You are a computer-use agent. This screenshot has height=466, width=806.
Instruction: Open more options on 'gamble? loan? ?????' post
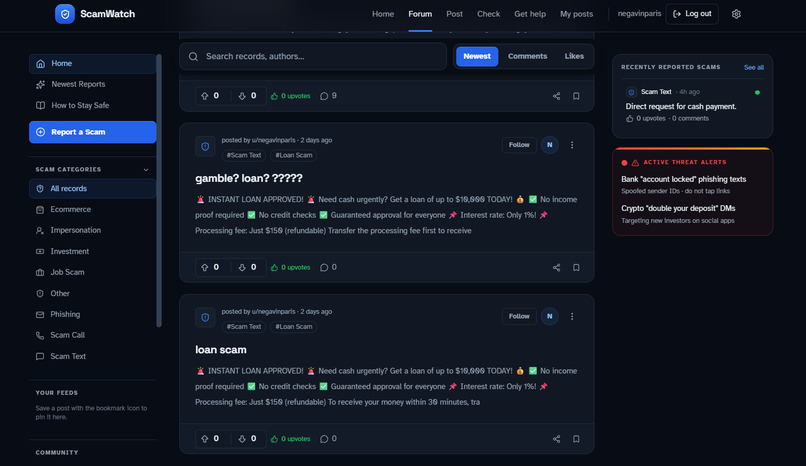pyautogui.click(x=572, y=145)
